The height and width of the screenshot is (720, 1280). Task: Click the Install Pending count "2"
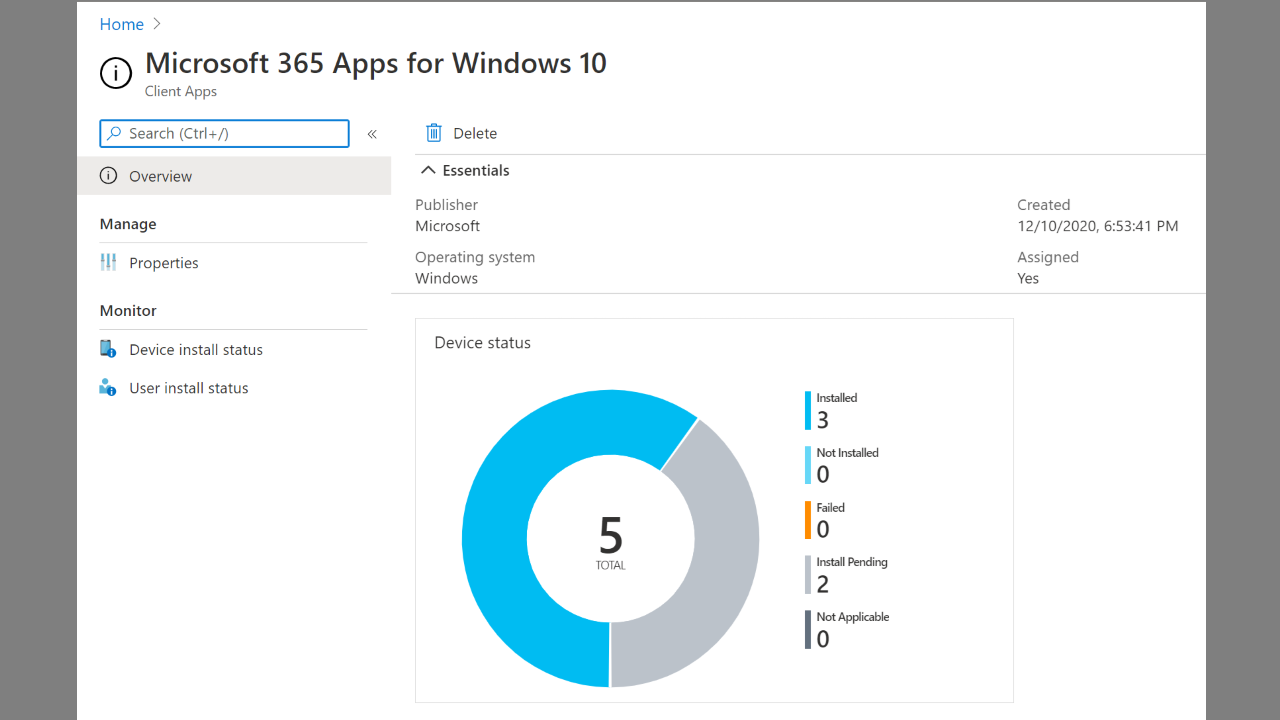pos(823,585)
